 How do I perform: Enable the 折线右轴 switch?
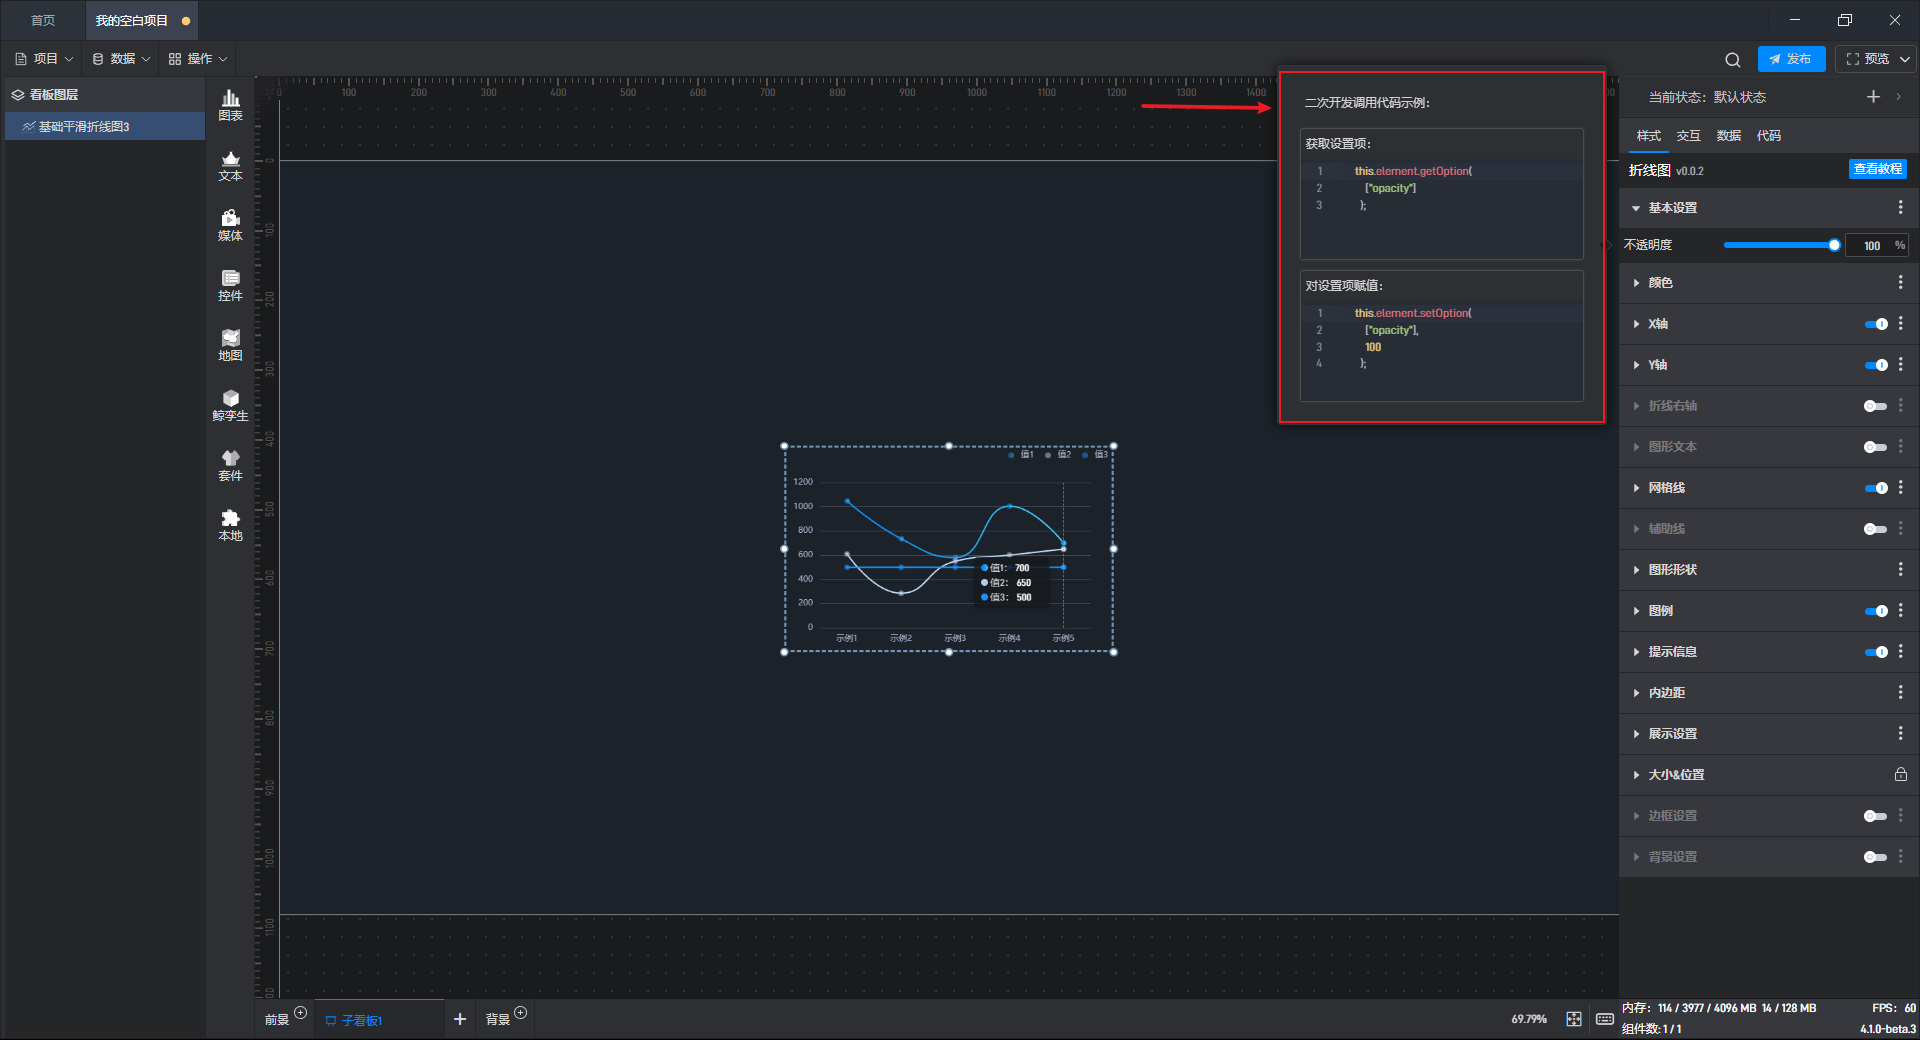point(1876,406)
